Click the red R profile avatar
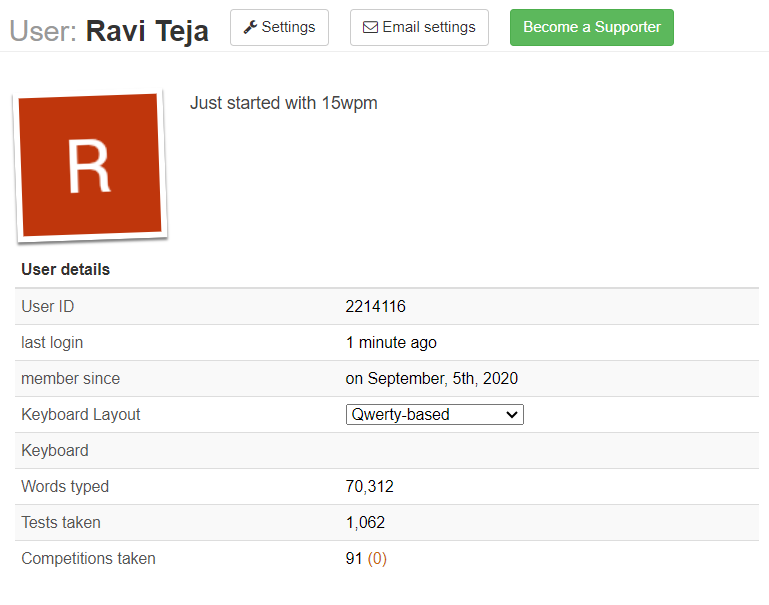The width and height of the screenshot is (769, 605). coord(91,165)
